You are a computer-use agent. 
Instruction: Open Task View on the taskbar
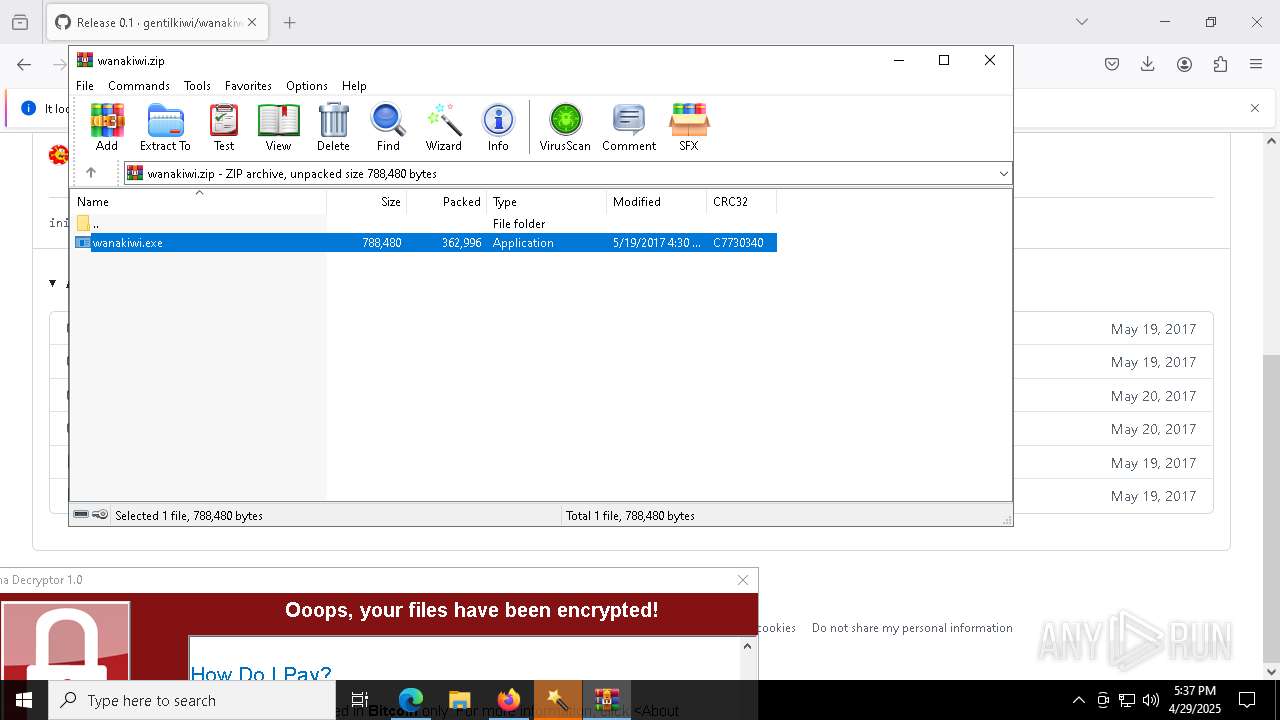[360, 700]
